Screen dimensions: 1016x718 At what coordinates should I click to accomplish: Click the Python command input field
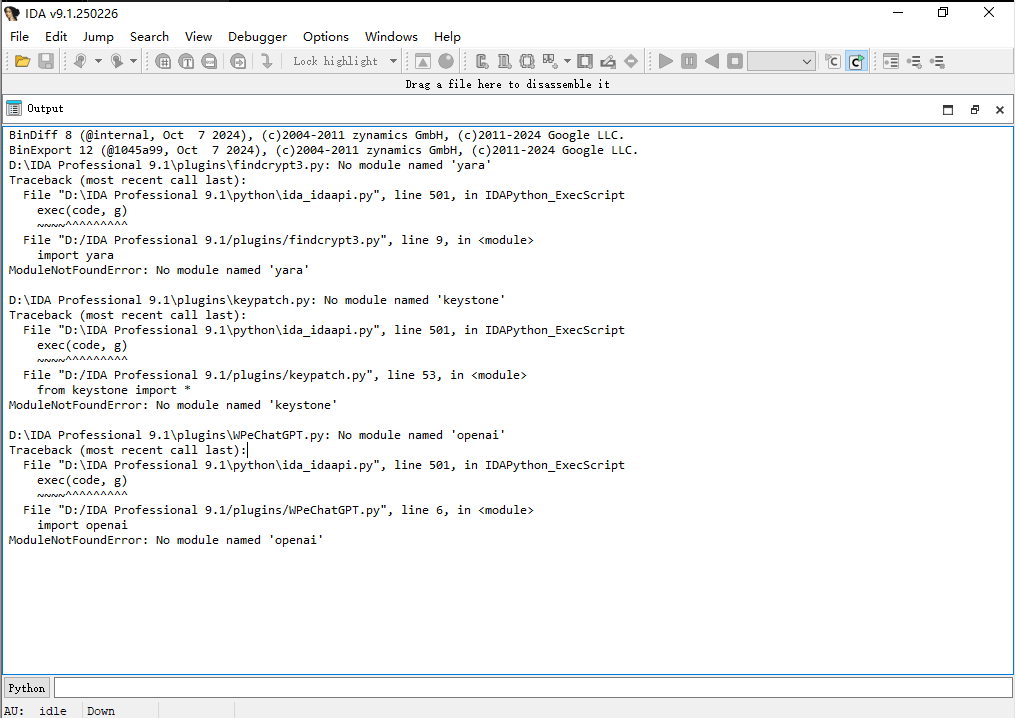coord(533,688)
